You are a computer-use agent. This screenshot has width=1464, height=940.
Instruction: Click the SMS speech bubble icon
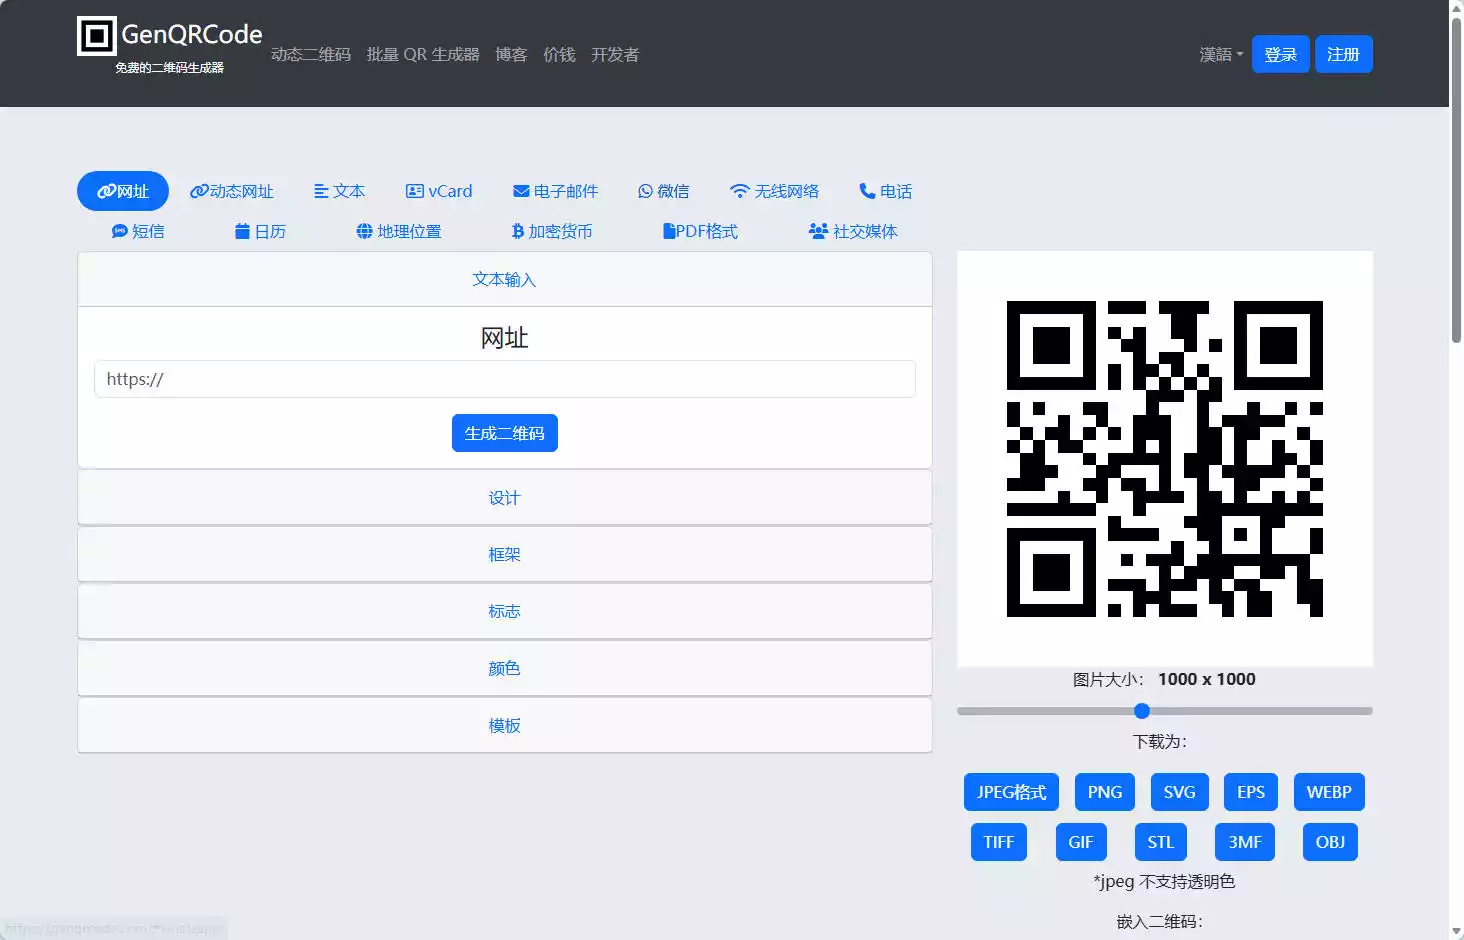(x=120, y=231)
